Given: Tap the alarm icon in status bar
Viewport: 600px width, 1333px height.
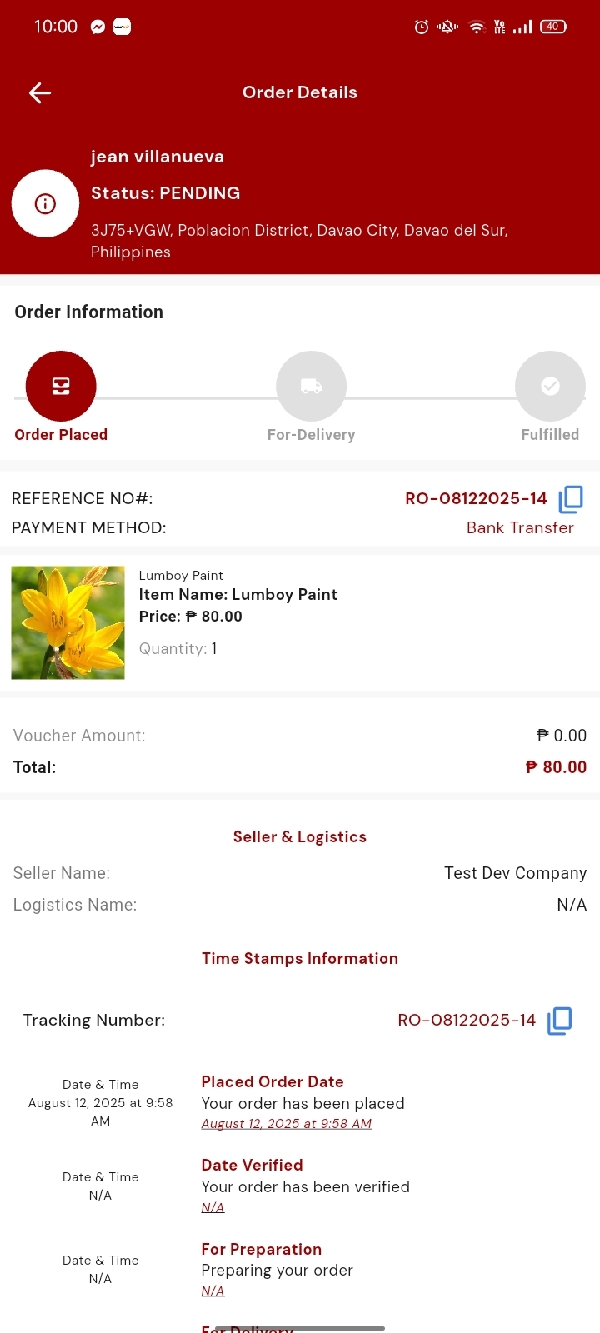Looking at the screenshot, I should [x=421, y=27].
